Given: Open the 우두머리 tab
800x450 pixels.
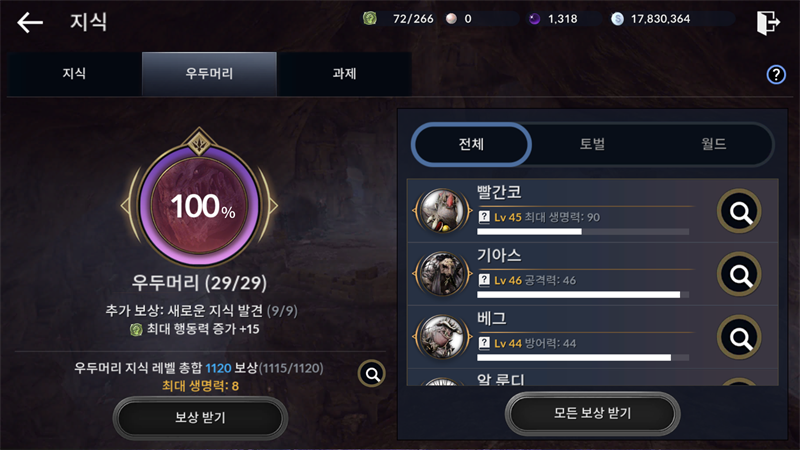Looking at the screenshot, I should [209, 73].
